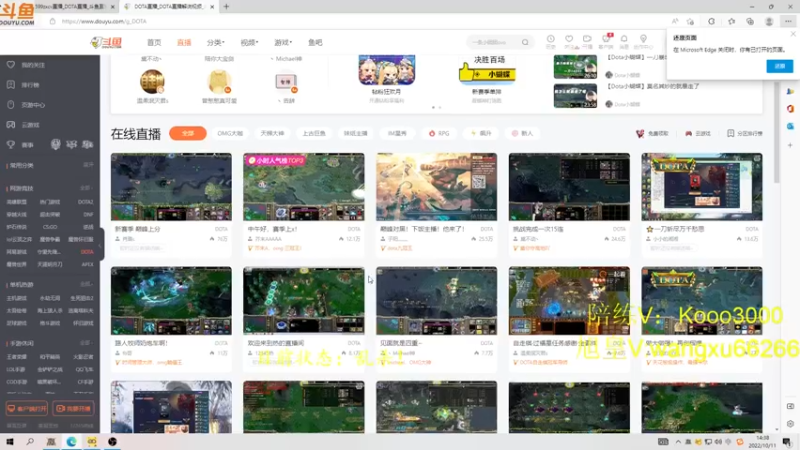Open the creator center location-pin icon
The height and width of the screenshot is (450, 800).
click(x=643, y=39)
